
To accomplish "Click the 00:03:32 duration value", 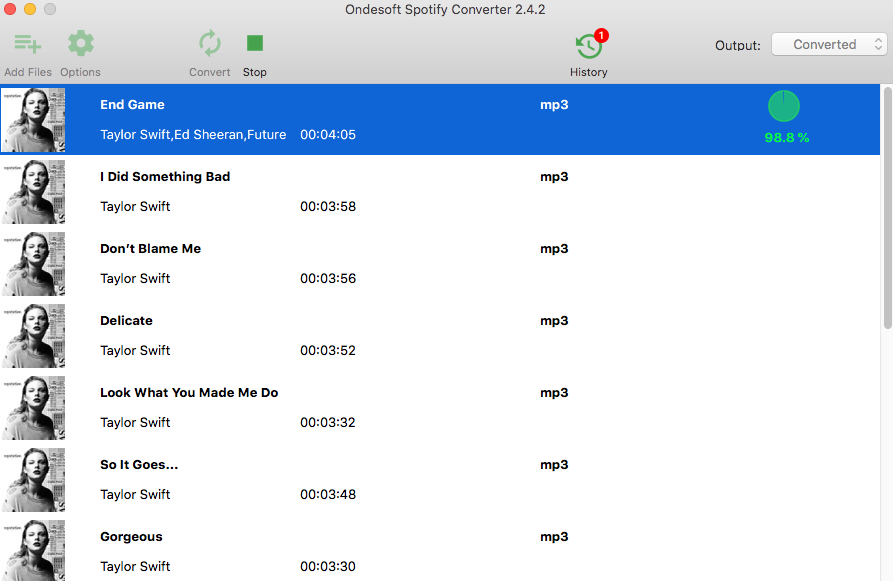I will pyautogui.click(x=328, y=423).
